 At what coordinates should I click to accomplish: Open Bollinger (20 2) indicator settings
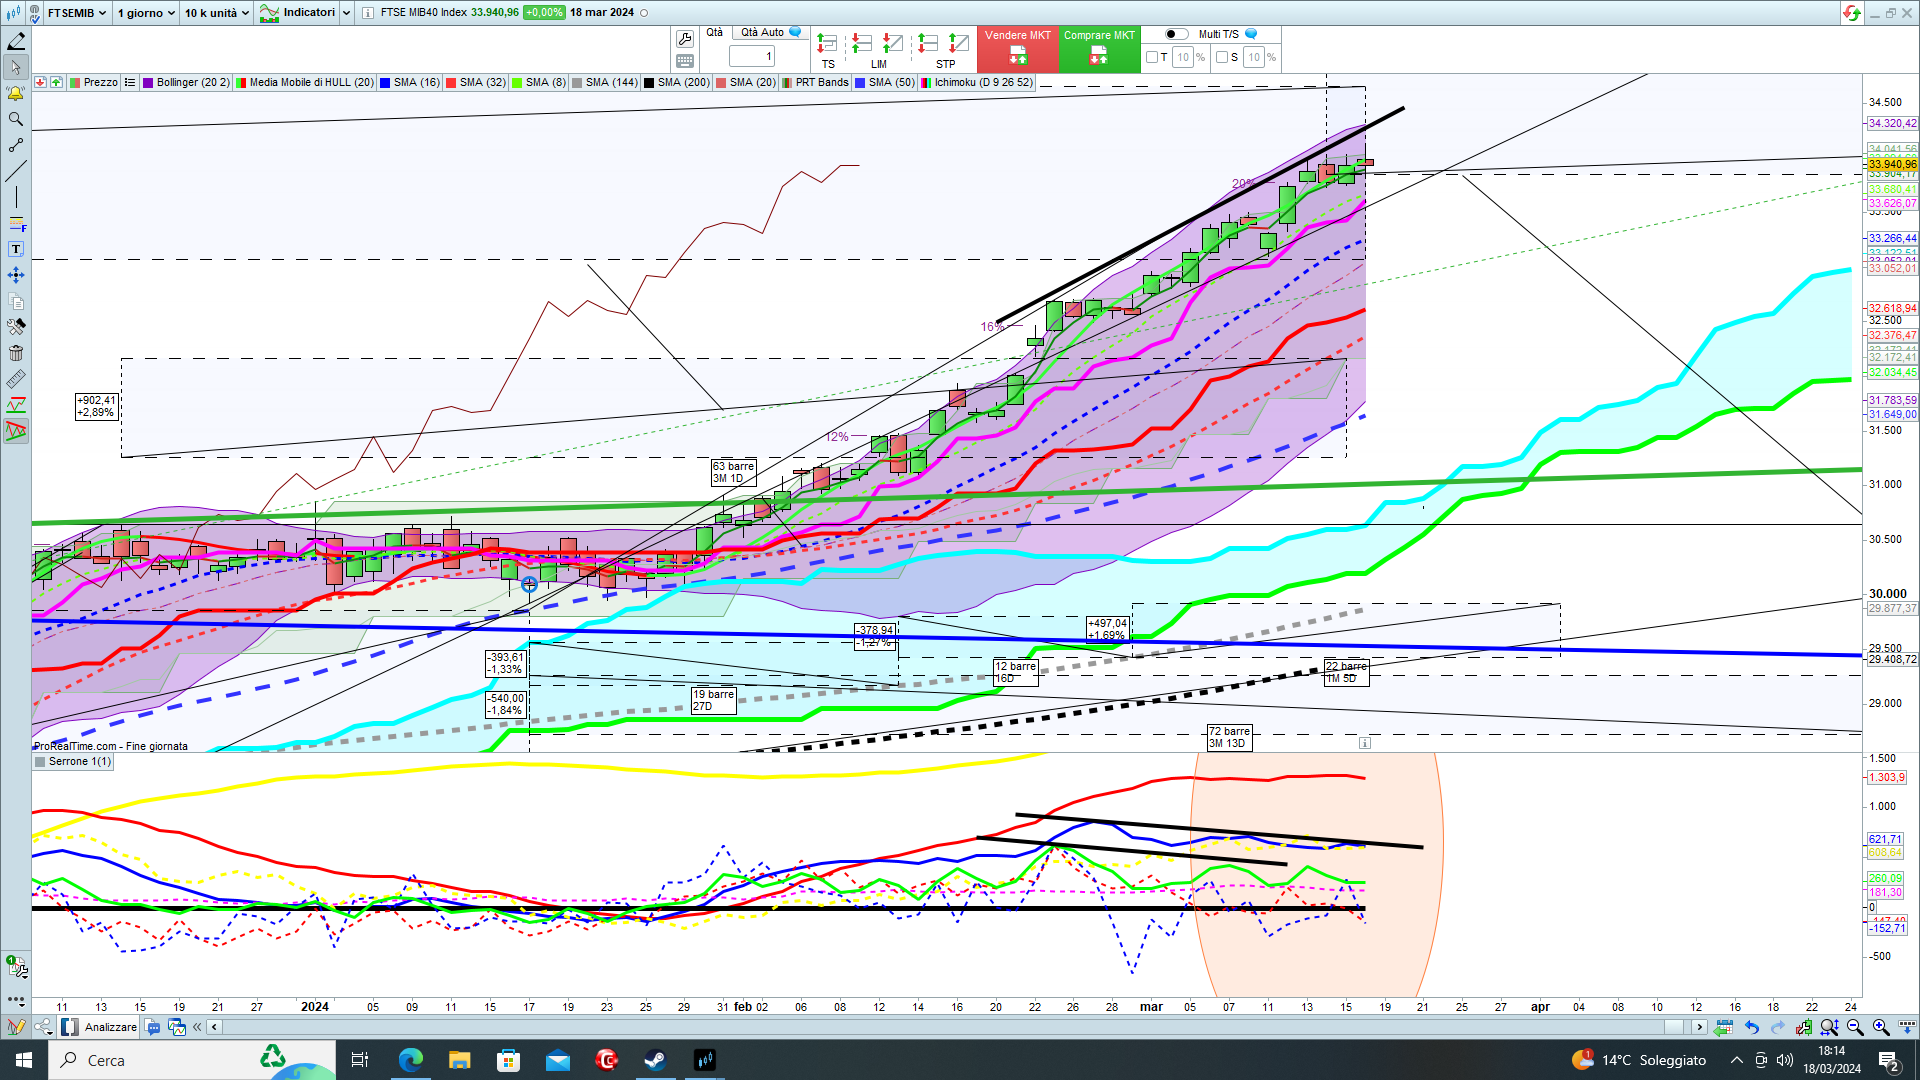pyautogui.click(x=186, y=82)
